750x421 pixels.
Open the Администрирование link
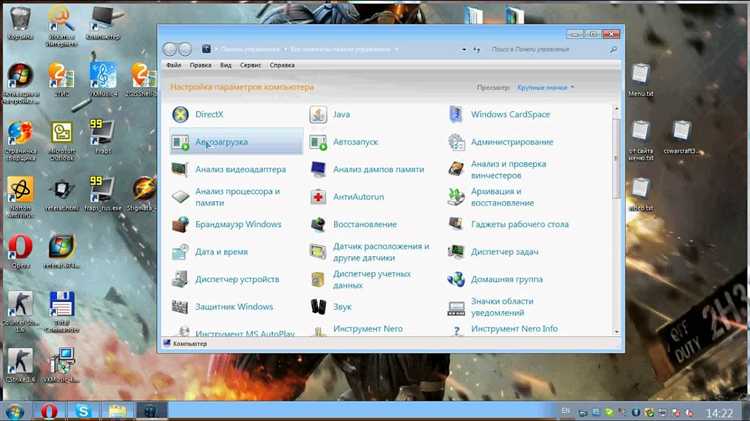pos(511,143)
